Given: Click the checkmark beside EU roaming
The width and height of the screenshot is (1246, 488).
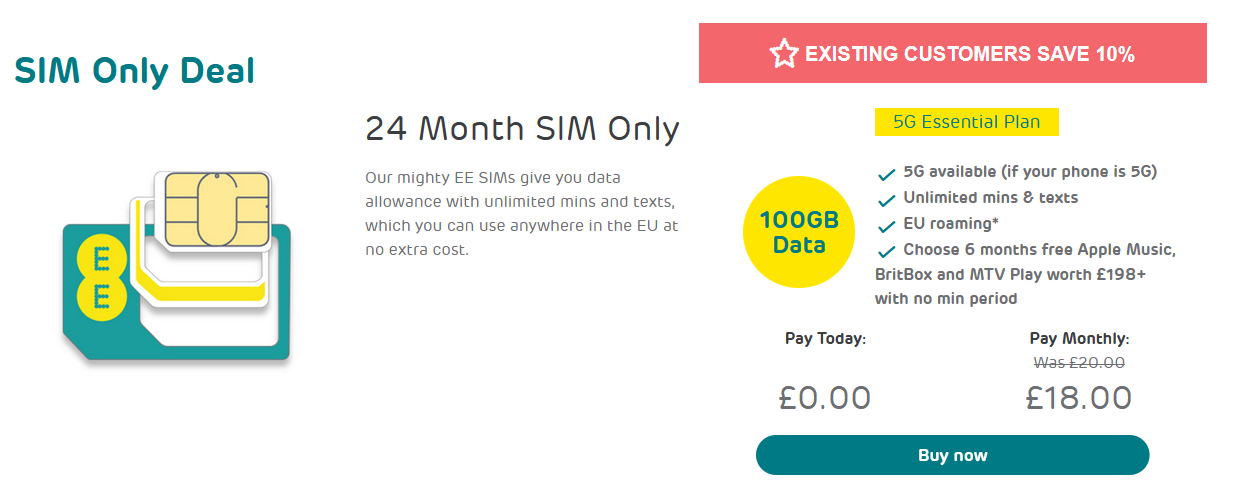Looking at the screenshot, I should 886,226.
